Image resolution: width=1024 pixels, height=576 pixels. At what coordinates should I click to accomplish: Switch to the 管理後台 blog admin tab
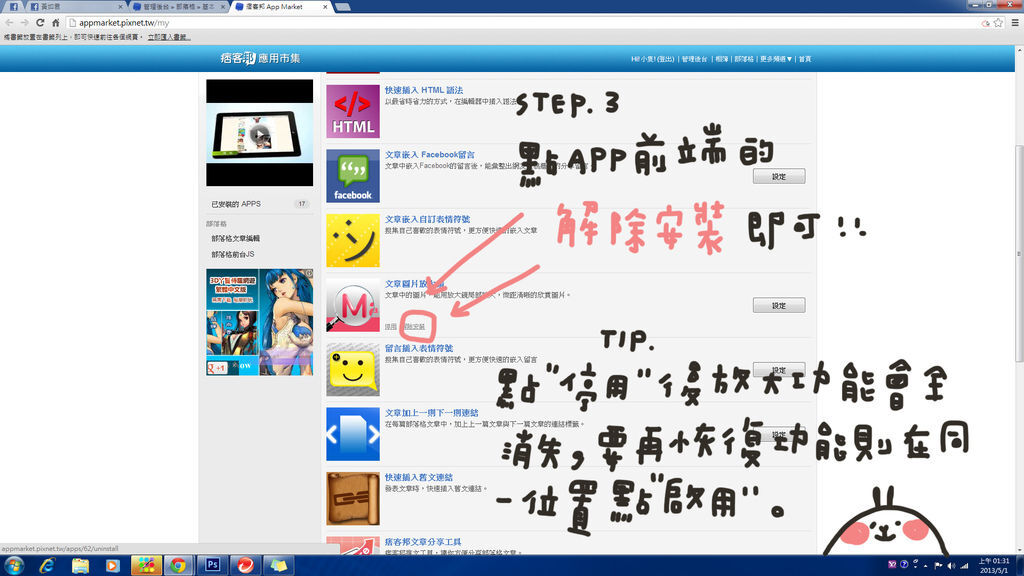(x=178, y=7)
